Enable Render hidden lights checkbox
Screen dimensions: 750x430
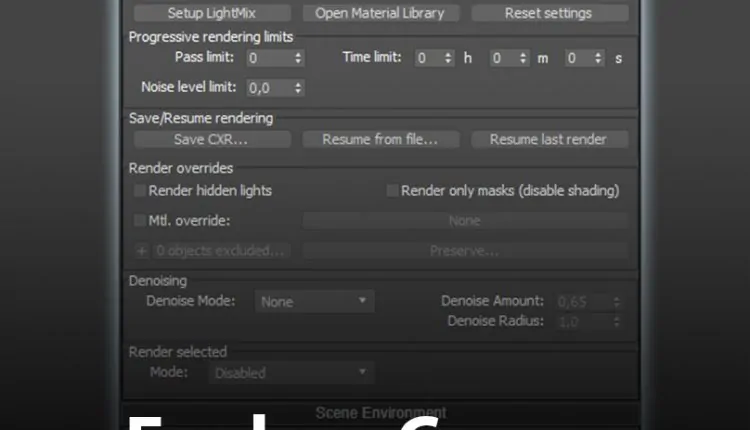pos(140,191)
